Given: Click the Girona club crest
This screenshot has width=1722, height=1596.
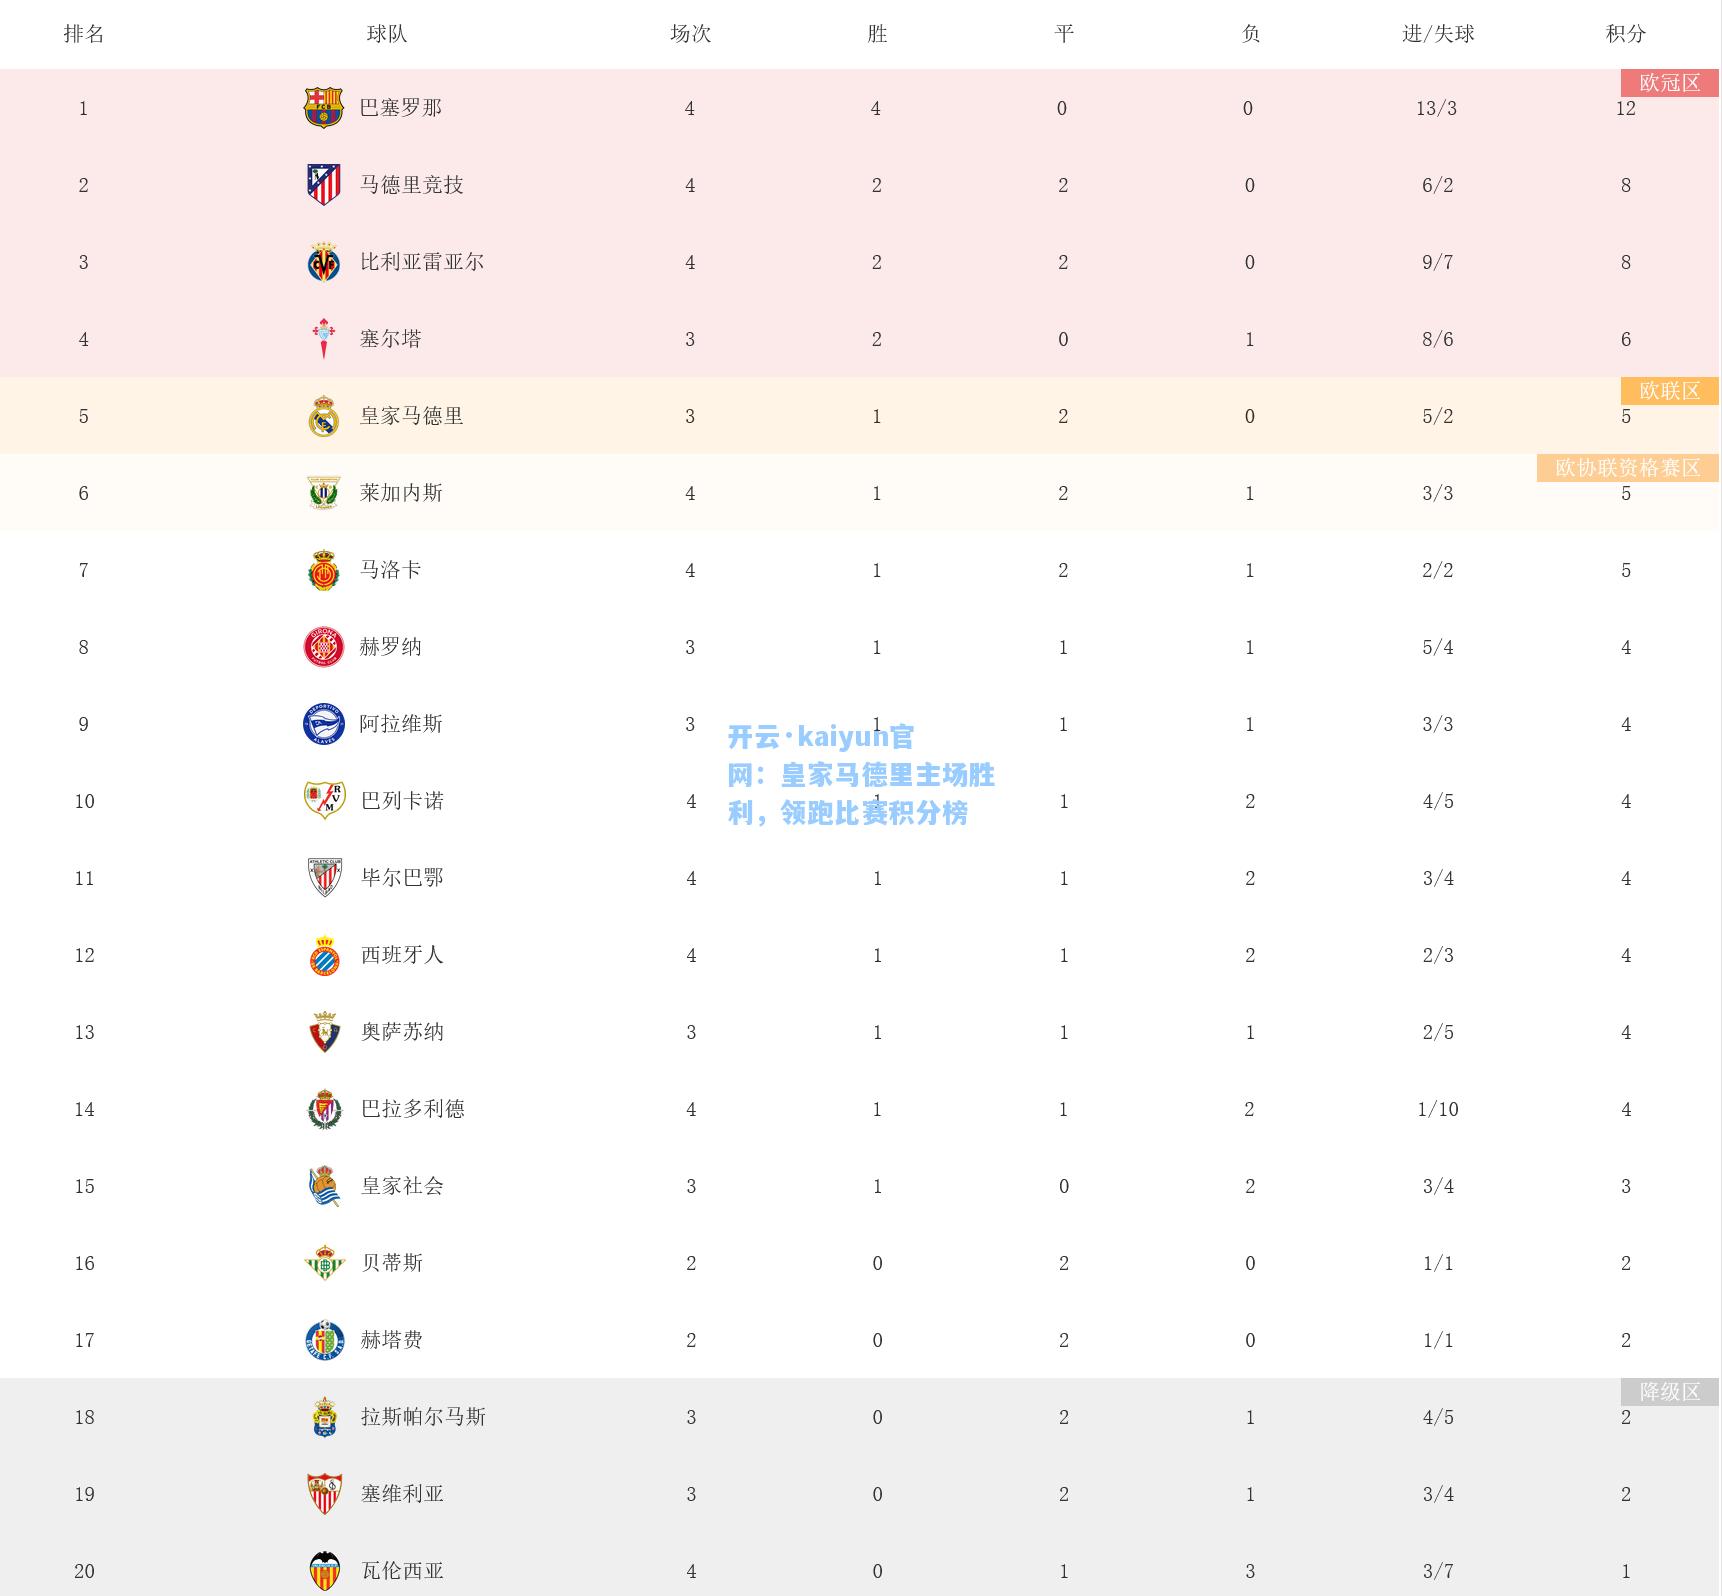Looking at the screenshot, I should (323, 647).
